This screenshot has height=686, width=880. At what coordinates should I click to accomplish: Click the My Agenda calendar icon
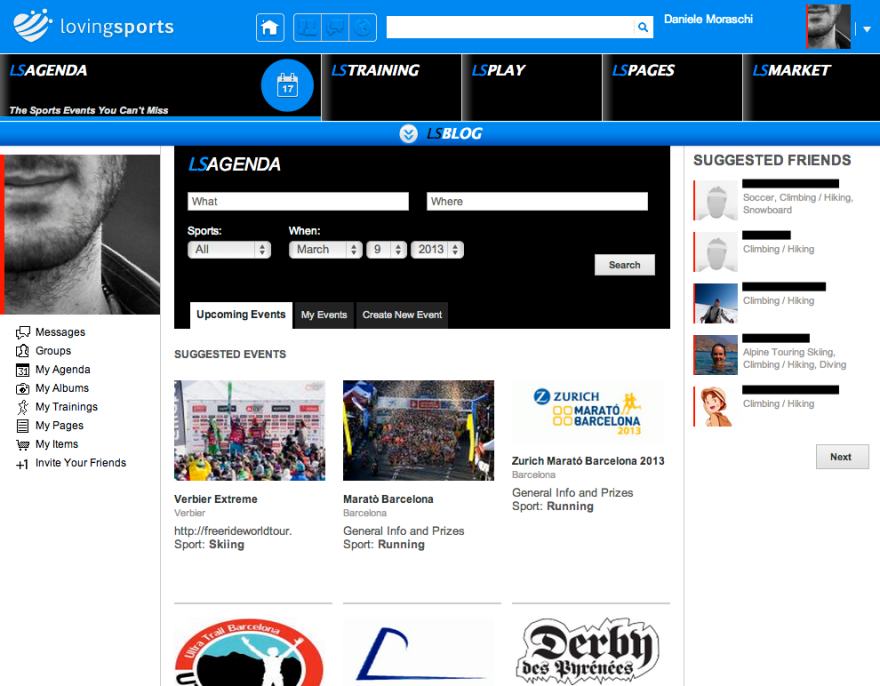(22, 371)
